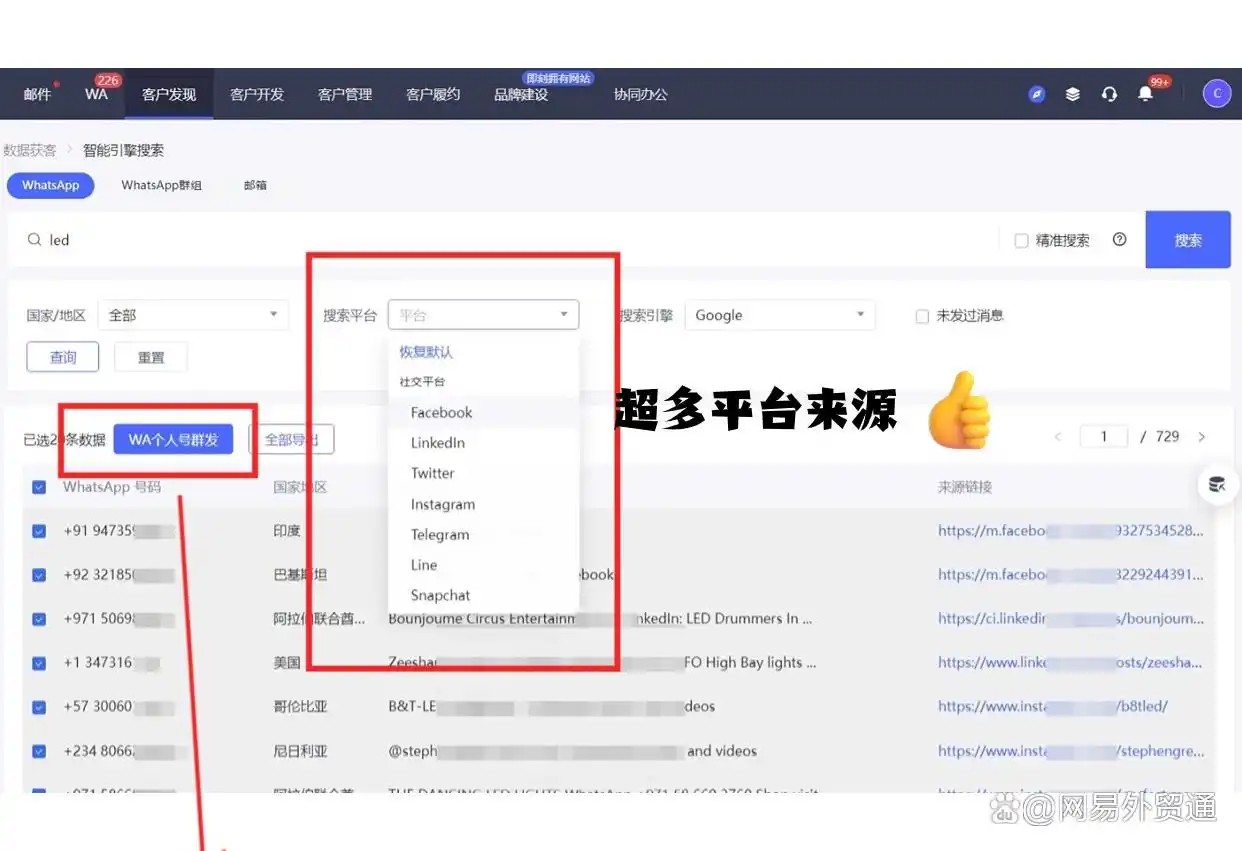Open source link ending /bounjoum
This screenshot has width=1242, height=851.
(1071, 619)
